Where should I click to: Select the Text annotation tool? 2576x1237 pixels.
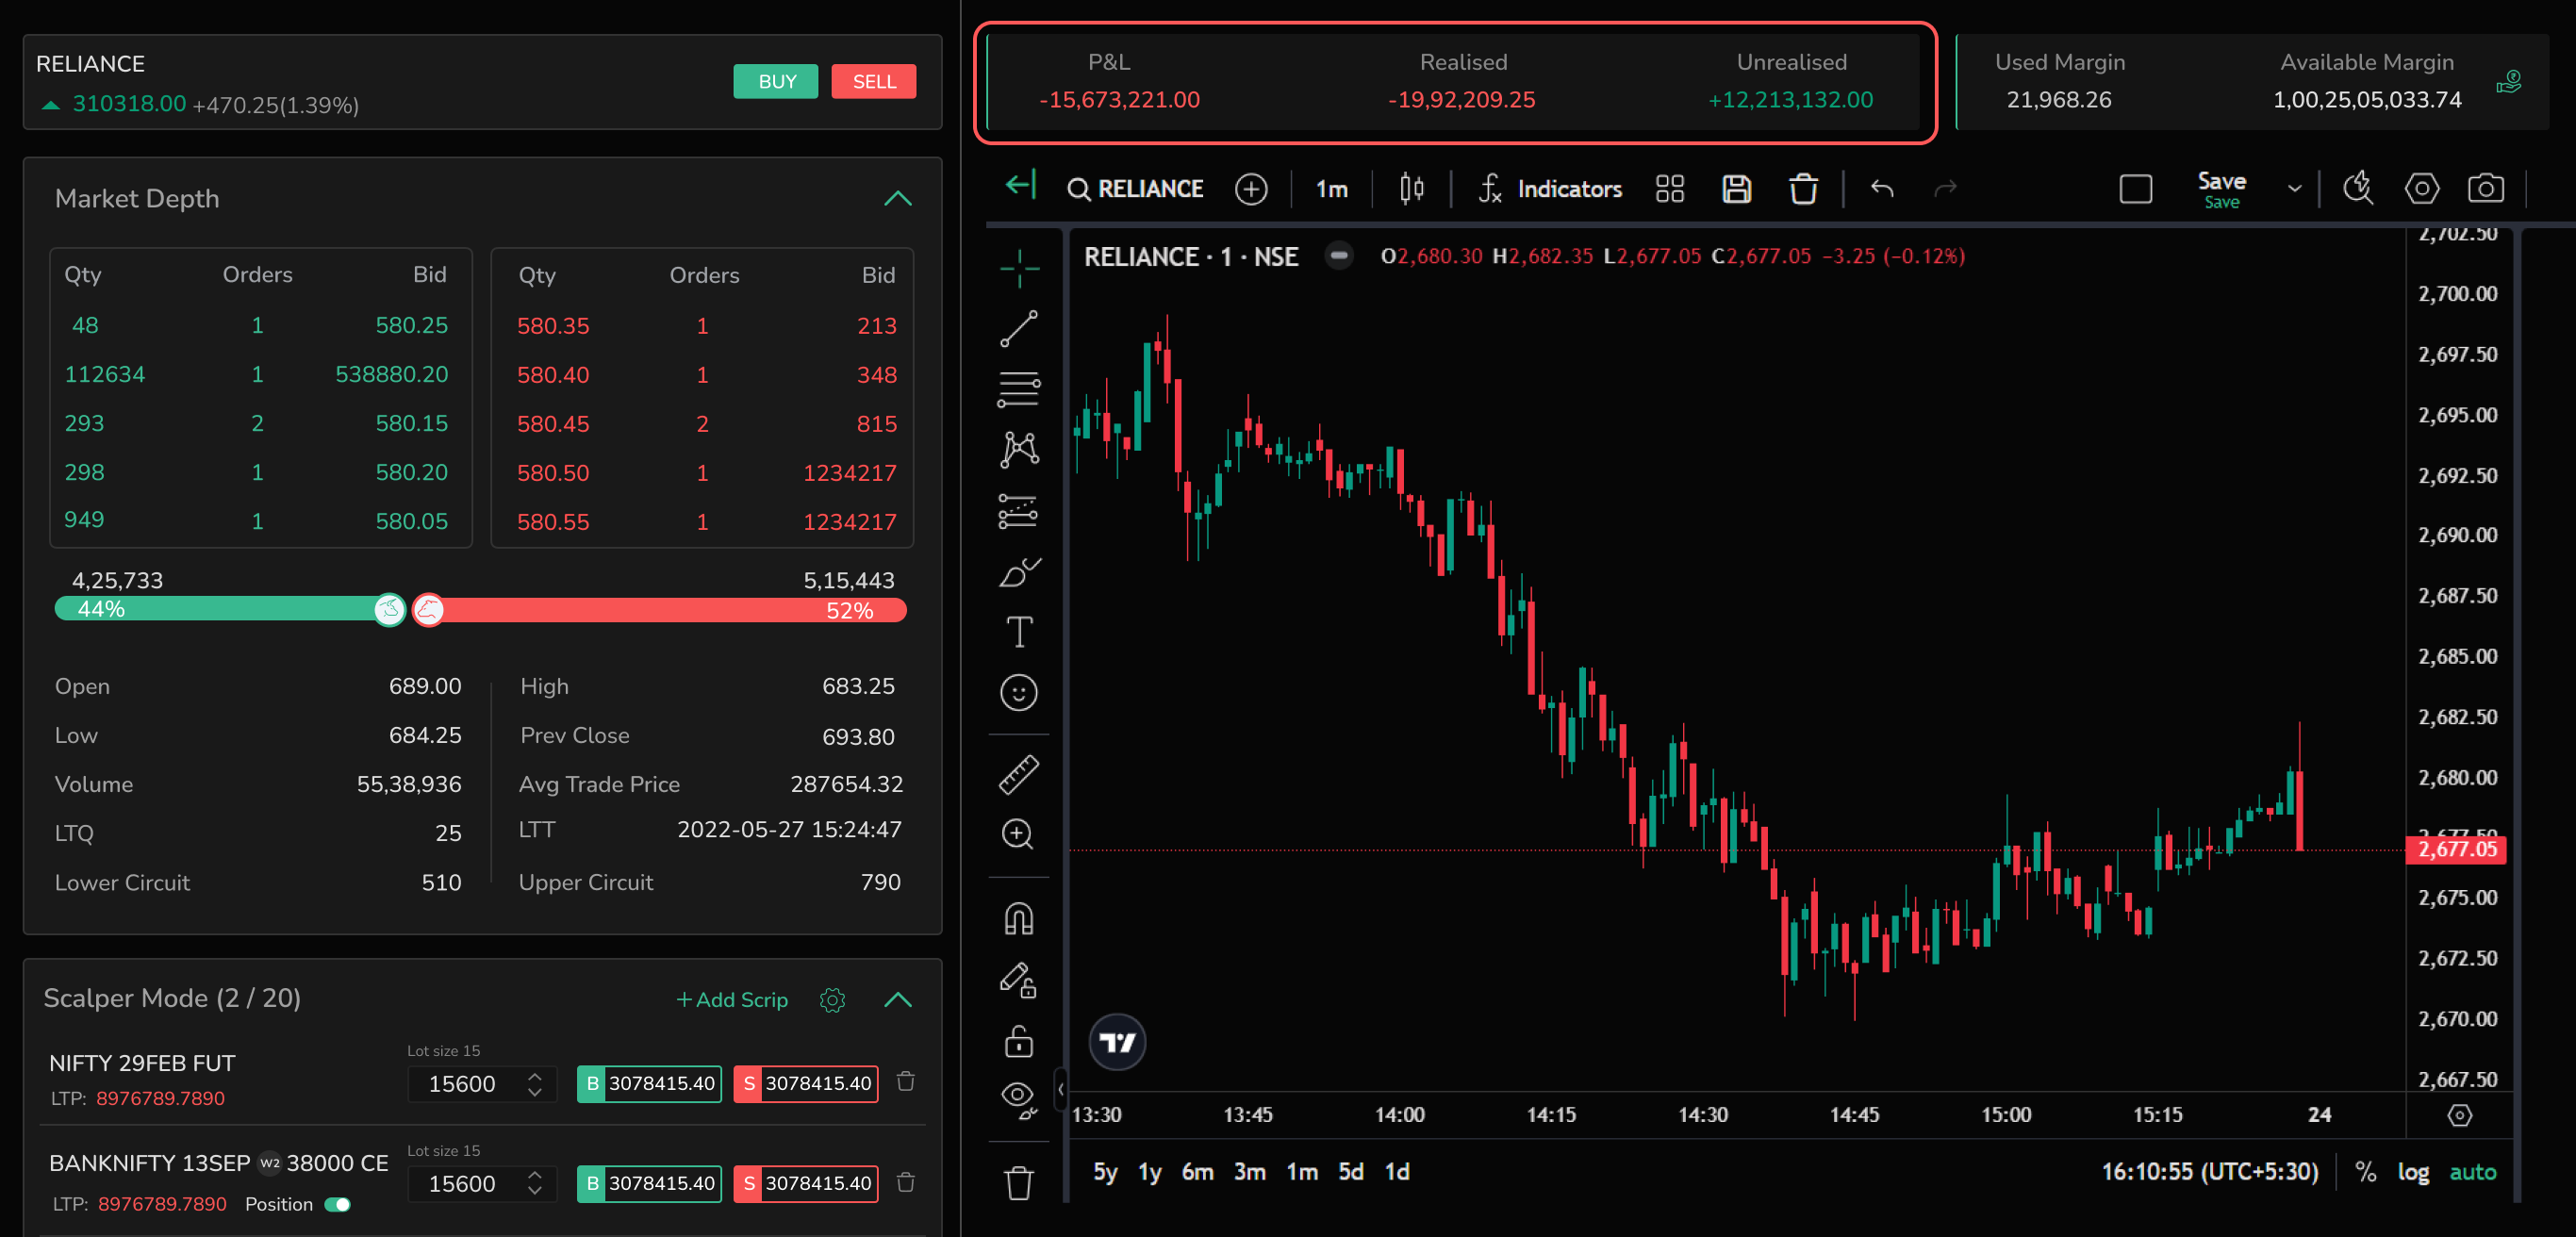tap(1019, 632)
